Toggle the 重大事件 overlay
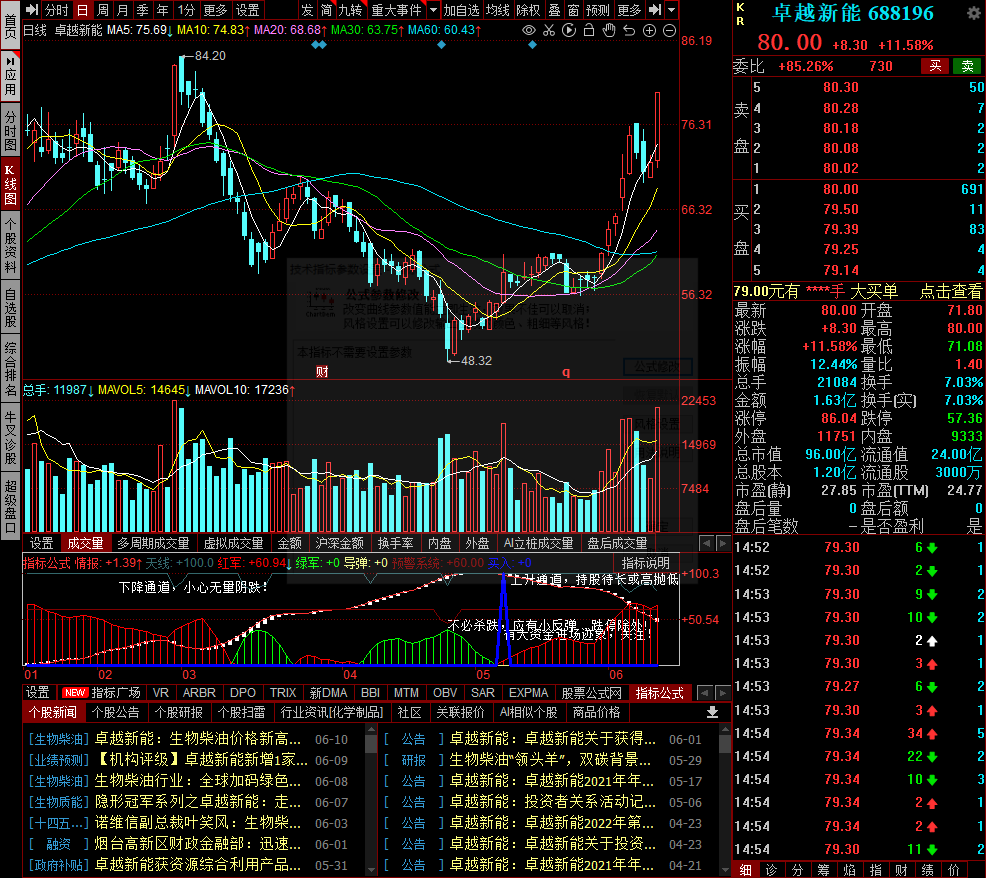 coord(396,9)
